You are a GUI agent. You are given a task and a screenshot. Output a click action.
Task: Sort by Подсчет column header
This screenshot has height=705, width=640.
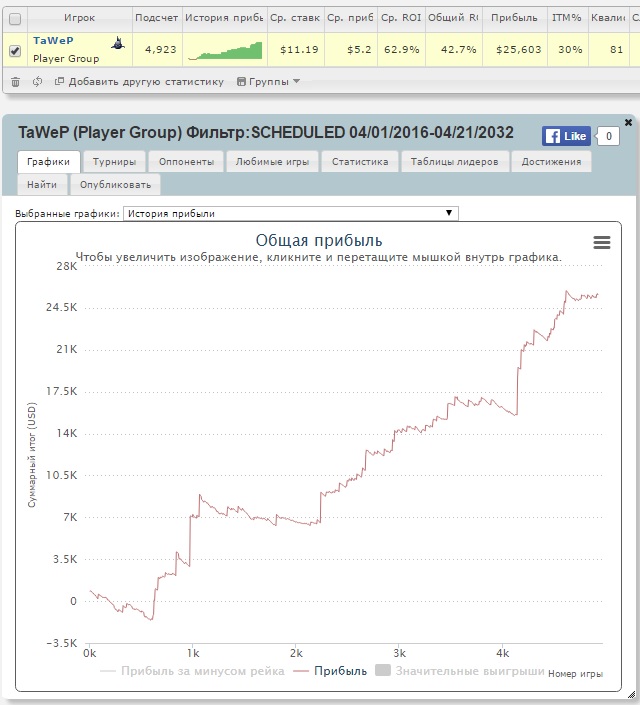coord(157,18)
